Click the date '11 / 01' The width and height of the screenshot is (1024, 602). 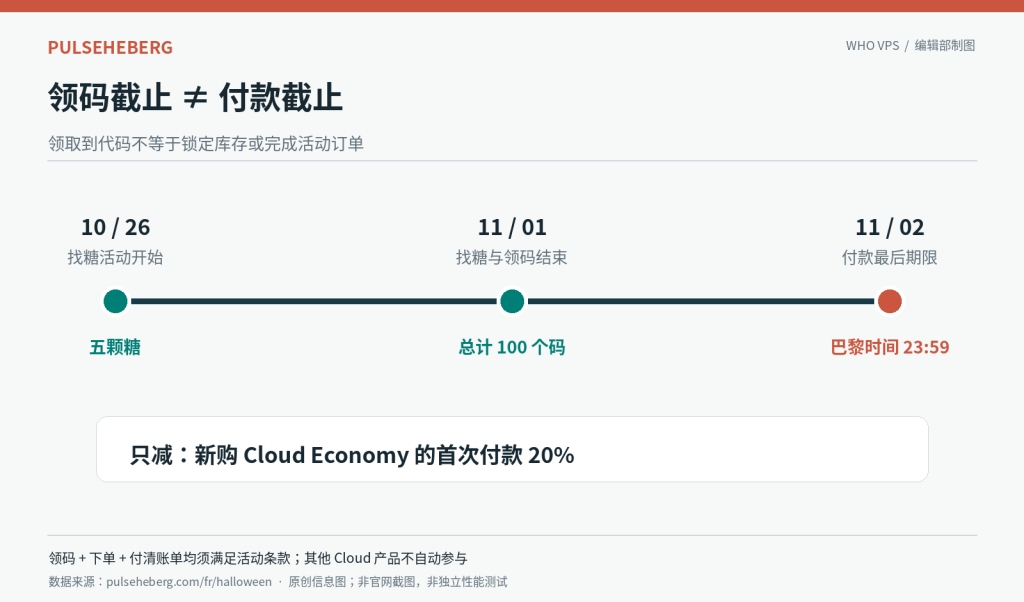tap(512, 227)
